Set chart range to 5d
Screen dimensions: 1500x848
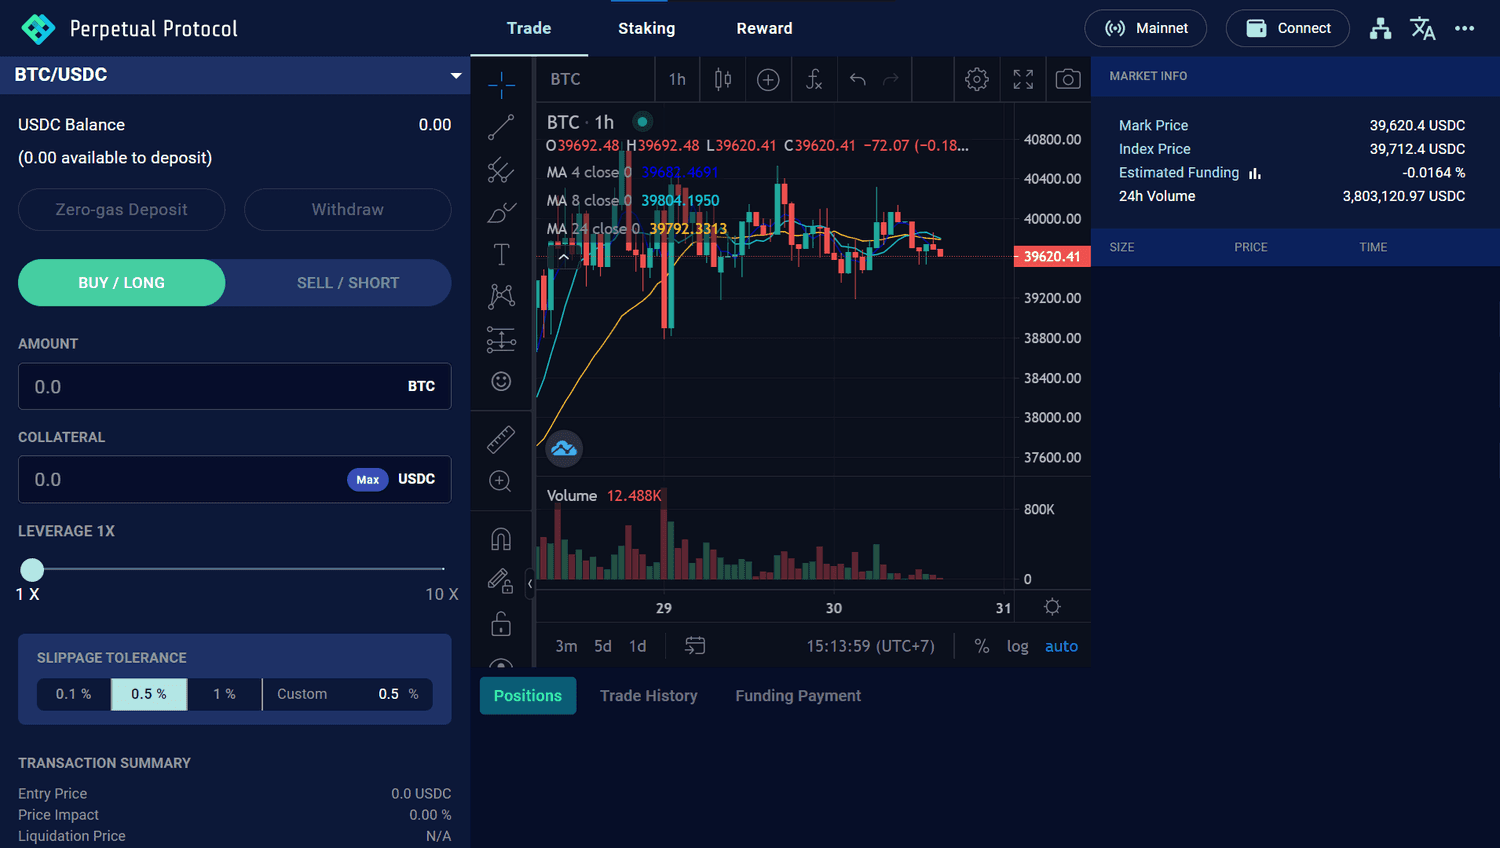click(x=603, y=646)
